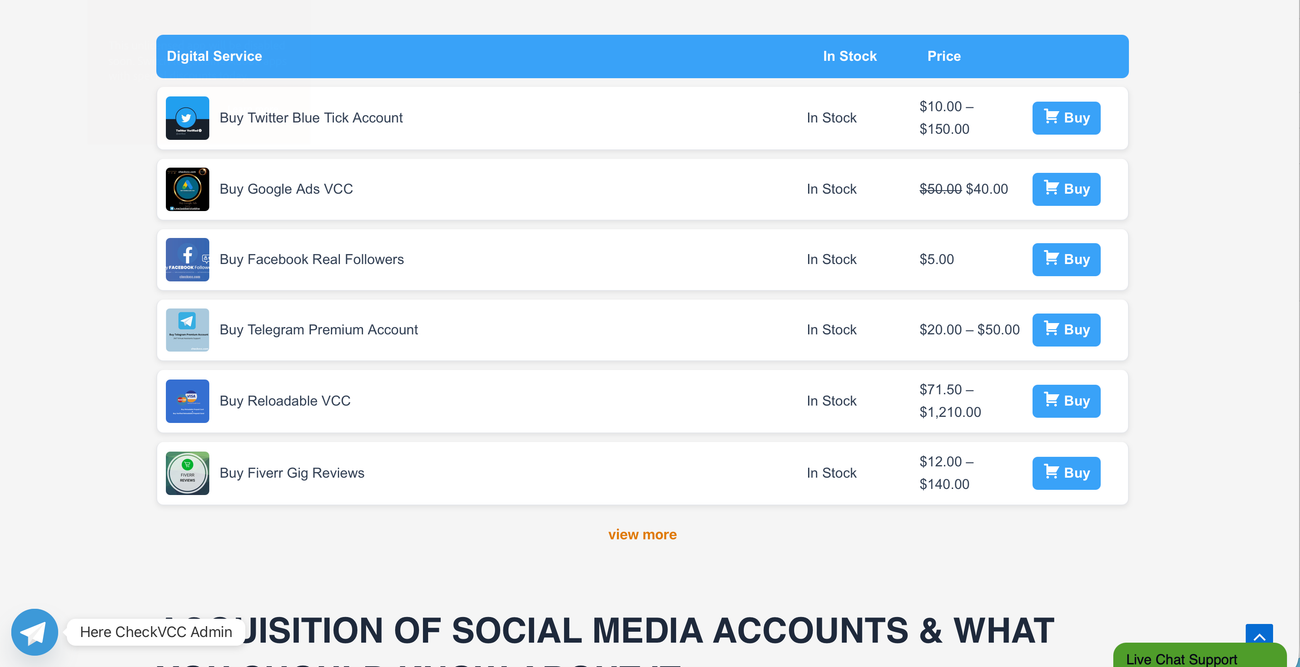Buy the Twitter Blue Tick Account
This screenshot has width=1300, height=667.
1066,118
